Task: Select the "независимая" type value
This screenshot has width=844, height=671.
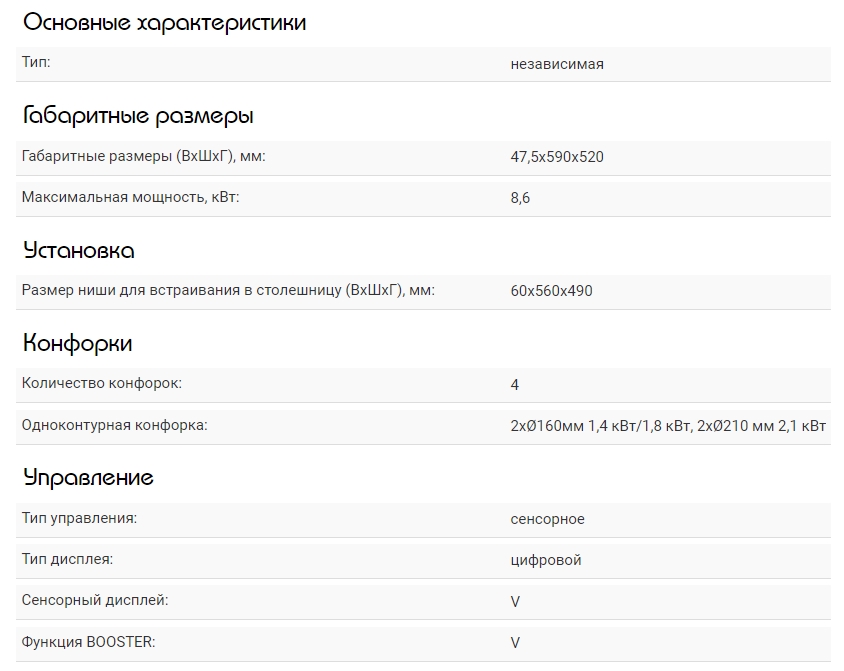Action: click(x=556, y=64)
